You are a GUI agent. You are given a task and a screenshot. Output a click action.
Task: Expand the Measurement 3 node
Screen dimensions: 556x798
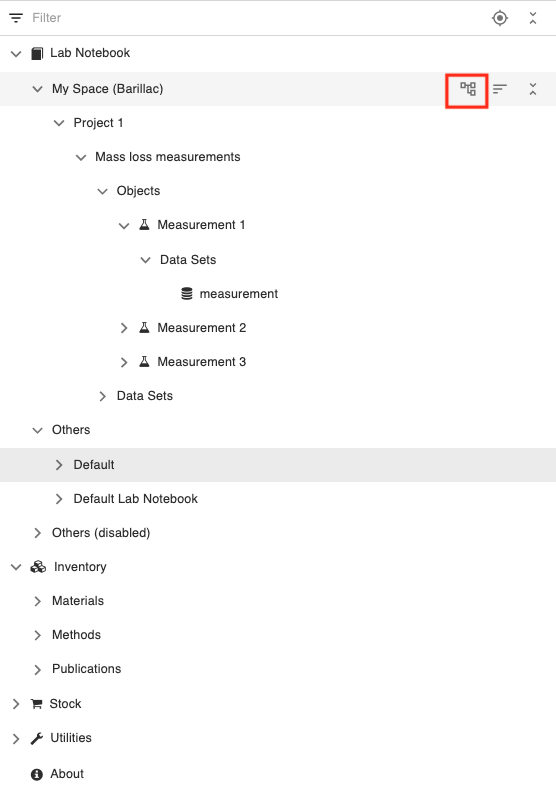point(124,362)
